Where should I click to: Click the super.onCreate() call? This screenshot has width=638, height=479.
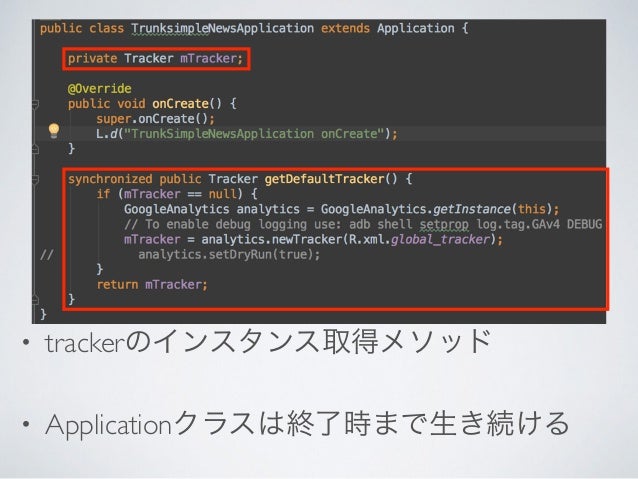pos(155,119)
